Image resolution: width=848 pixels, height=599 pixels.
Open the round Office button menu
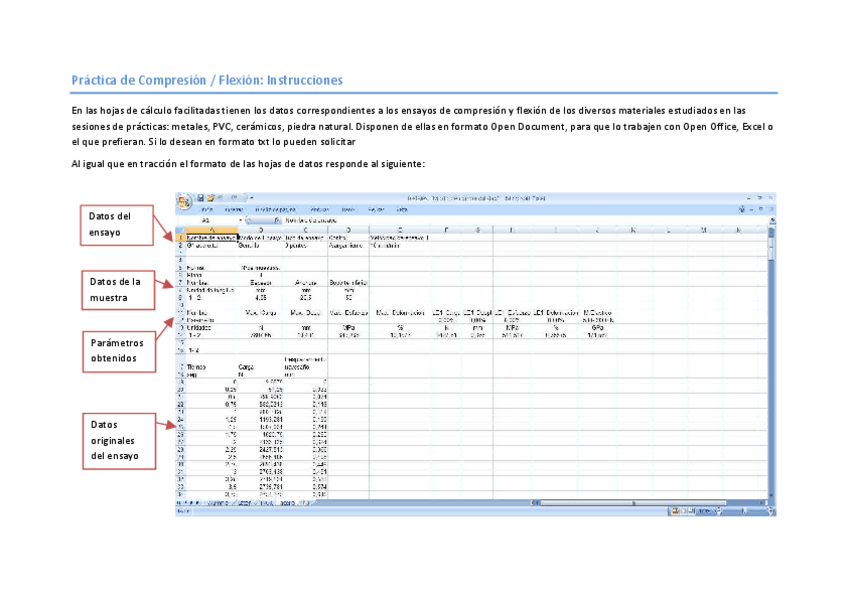pos(184,202)
